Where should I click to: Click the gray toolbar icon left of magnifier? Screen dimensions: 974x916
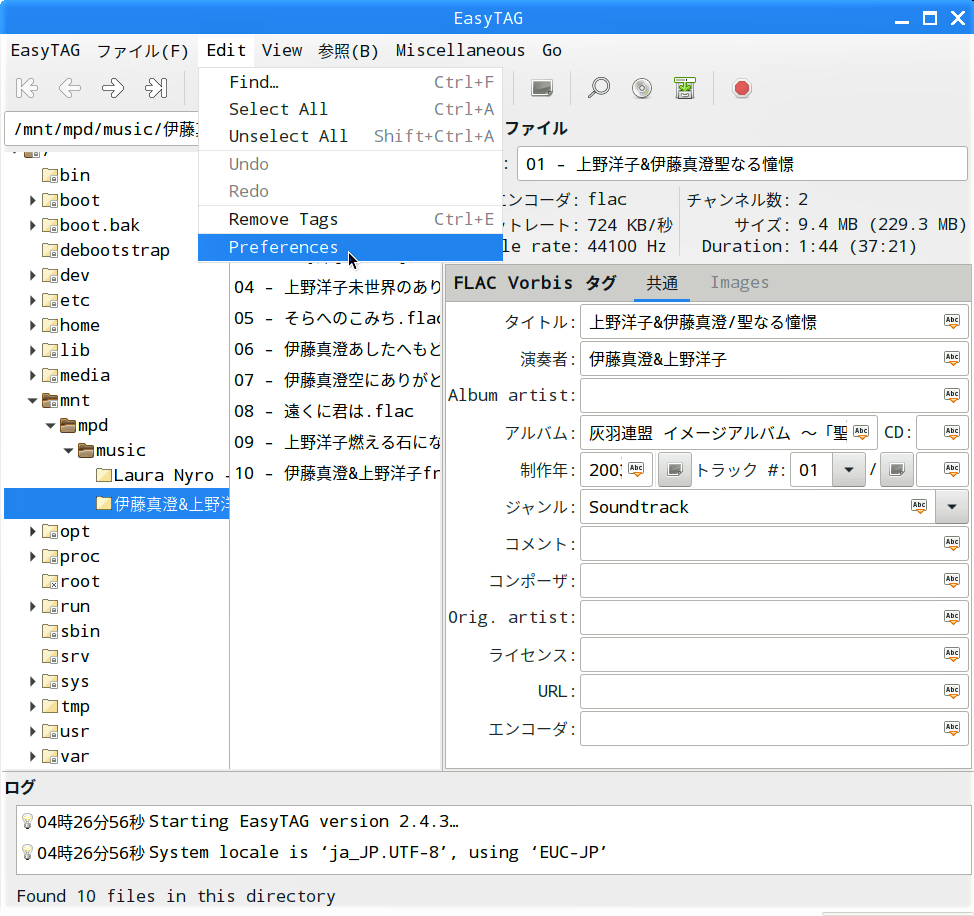(x=542, y=88)
